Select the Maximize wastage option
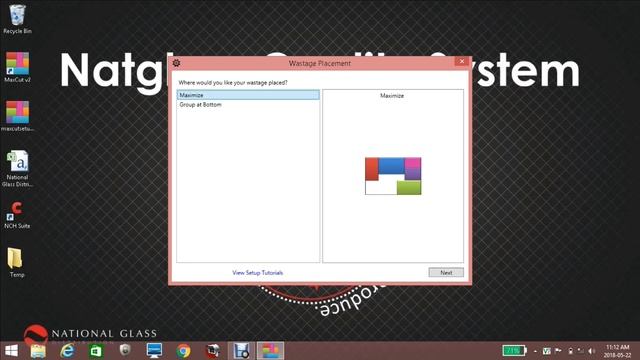The image size is (640, 360). (x=248, y=95)
